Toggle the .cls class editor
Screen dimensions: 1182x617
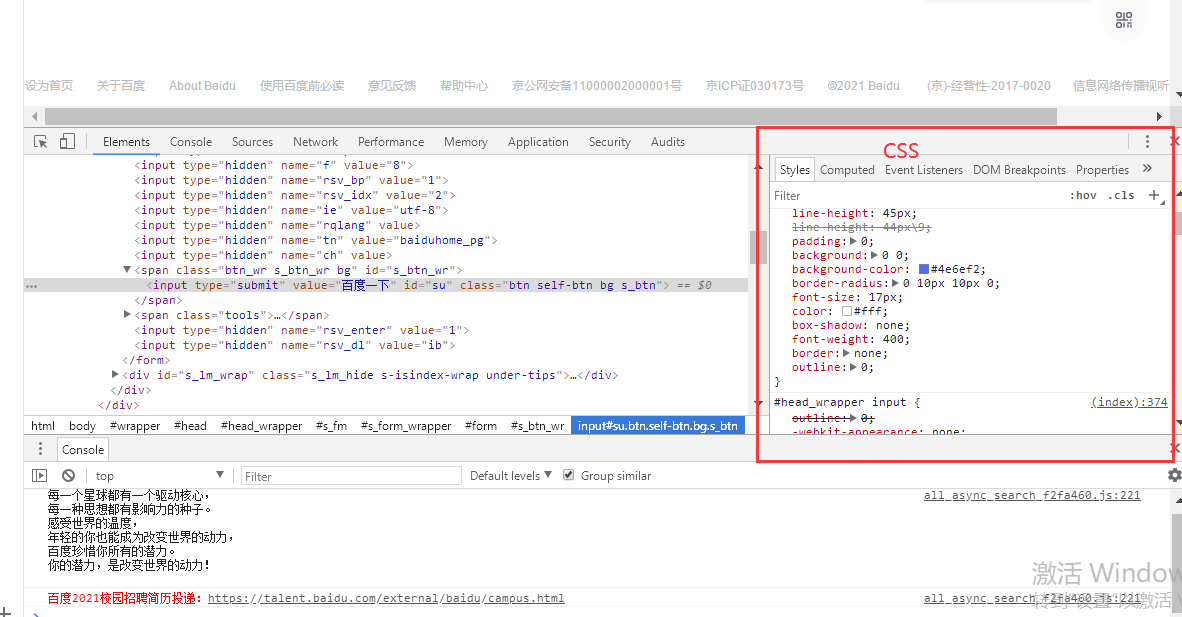[1121, 195]
